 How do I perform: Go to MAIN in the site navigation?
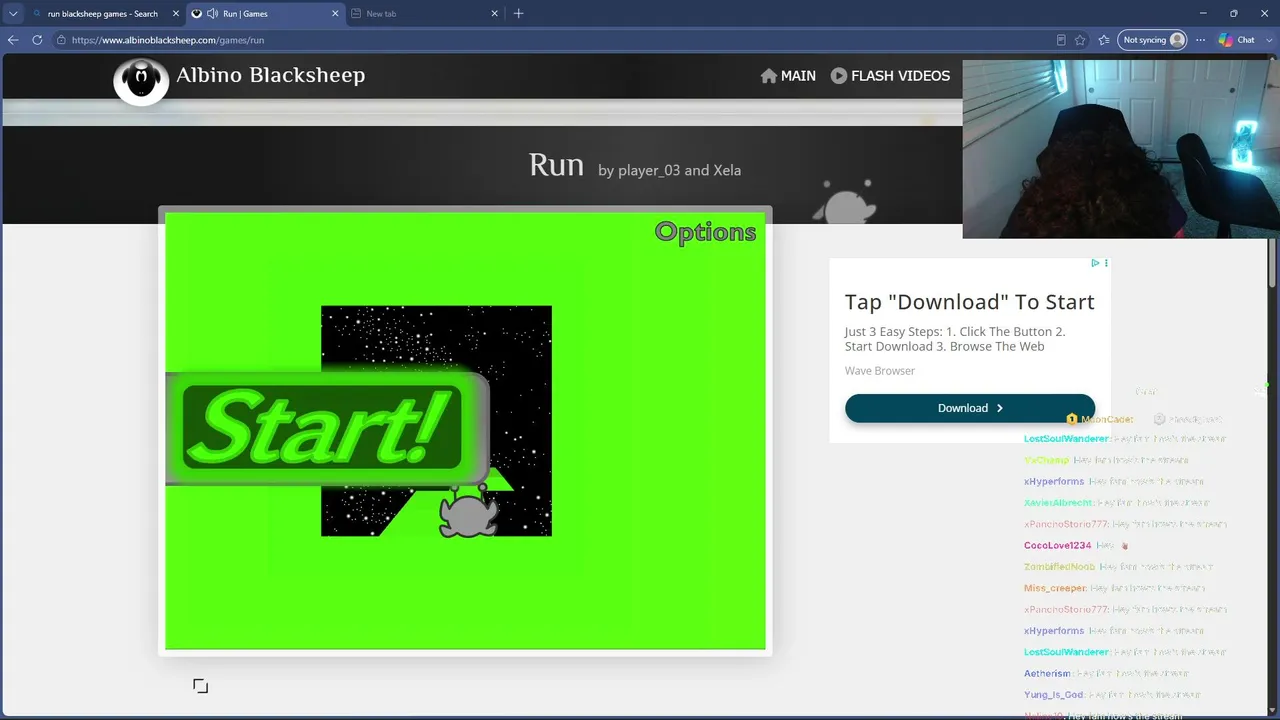(788, 75)
